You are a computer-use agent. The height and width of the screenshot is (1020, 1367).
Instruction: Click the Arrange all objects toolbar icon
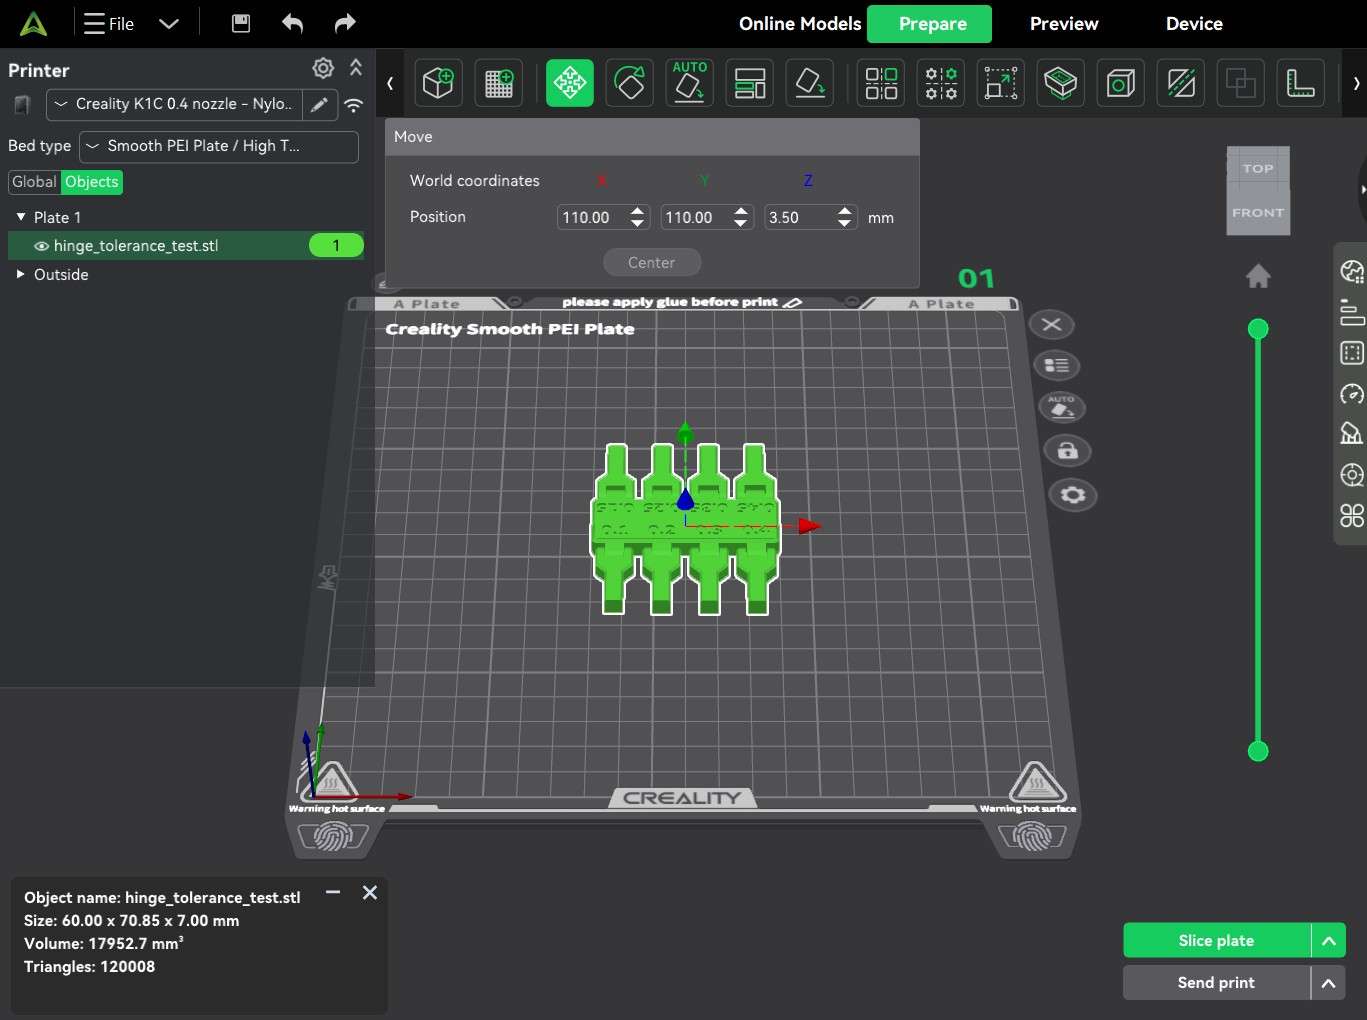pyautogui.click(x=750, y=83)
